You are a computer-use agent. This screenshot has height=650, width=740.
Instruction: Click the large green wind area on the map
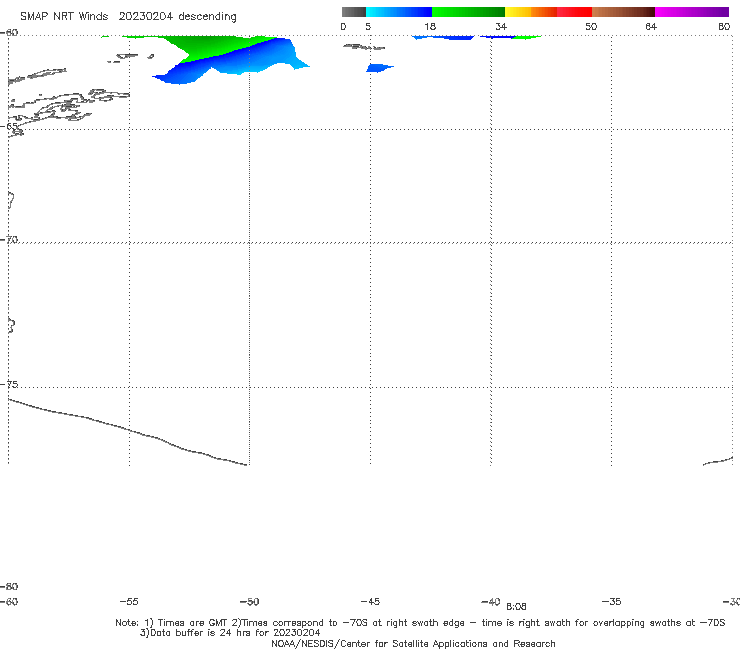[x=208, y=46]
